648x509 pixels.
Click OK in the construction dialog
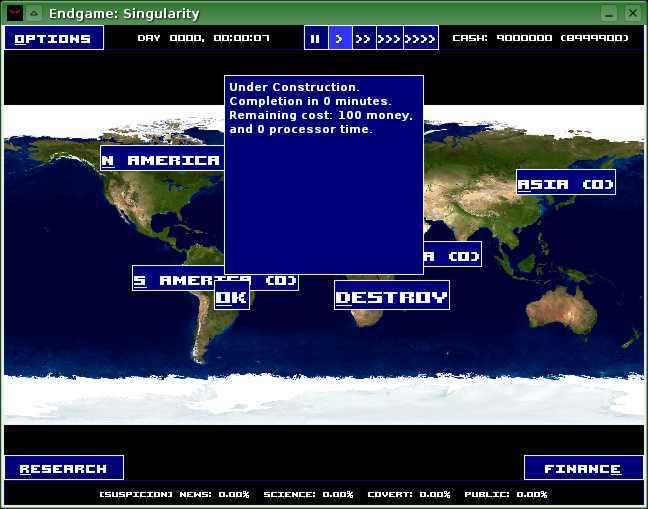232,296
